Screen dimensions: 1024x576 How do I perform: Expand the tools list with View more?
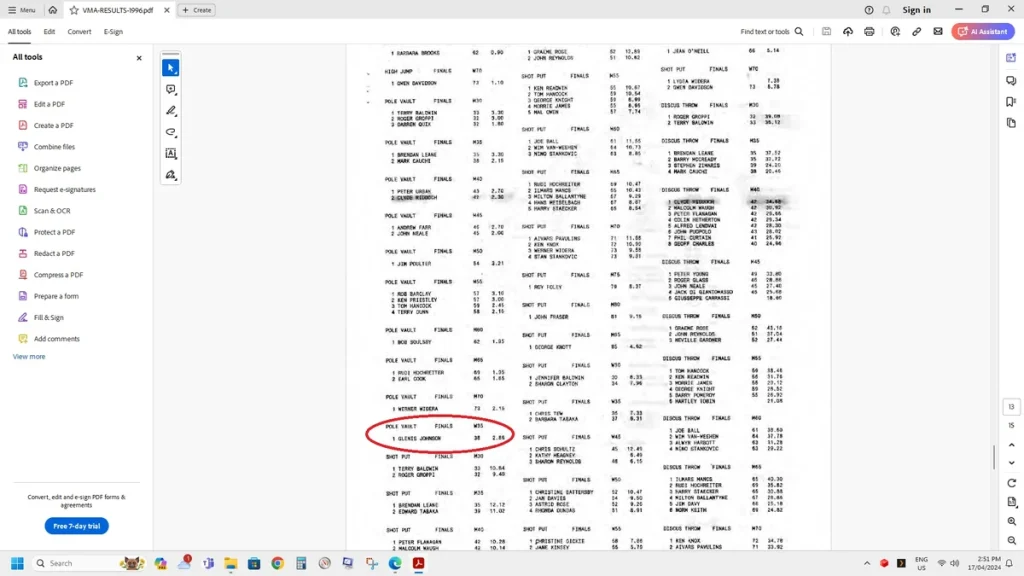[29, 357]
